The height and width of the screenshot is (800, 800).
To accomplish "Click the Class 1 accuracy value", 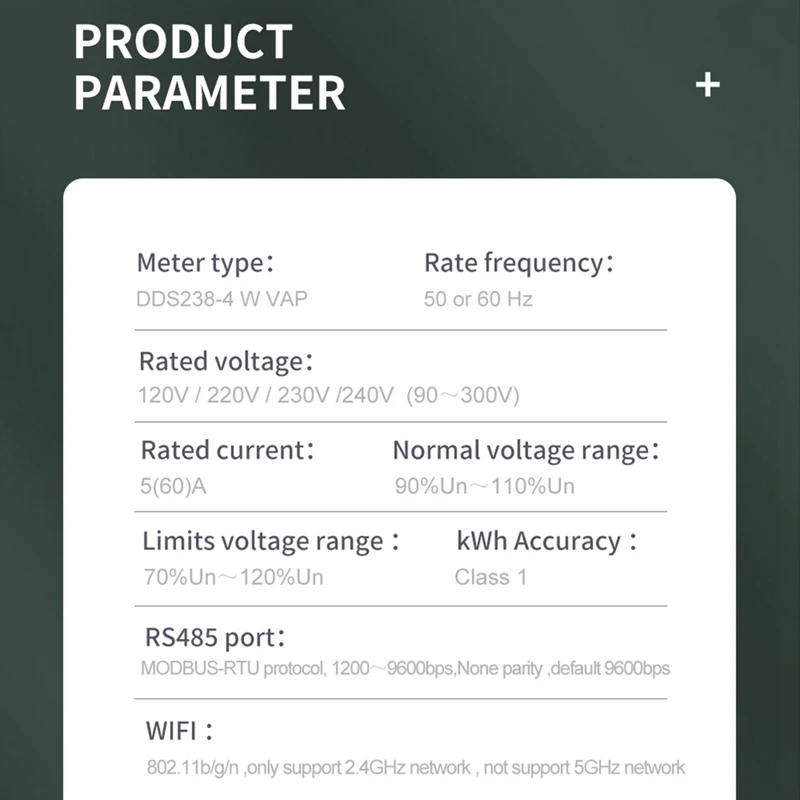I will (490, 577).
